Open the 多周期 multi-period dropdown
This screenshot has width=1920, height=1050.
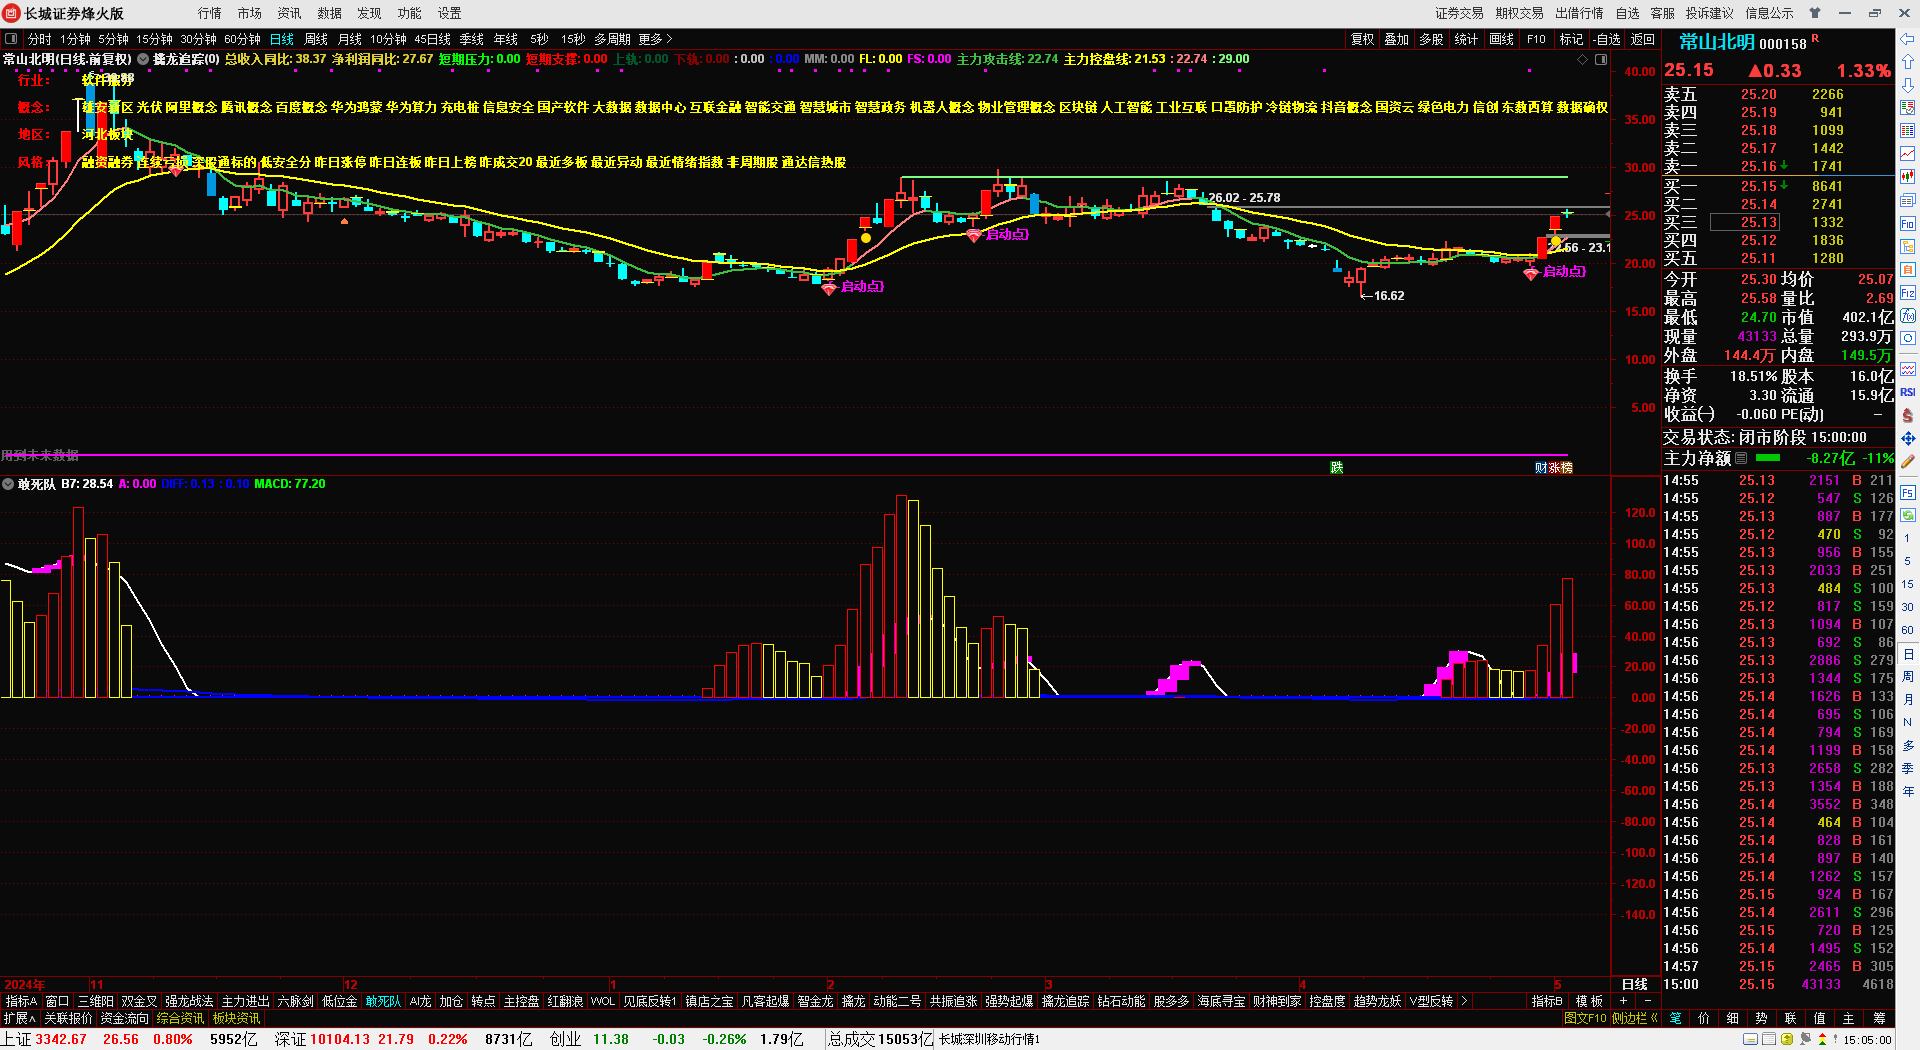612,39
